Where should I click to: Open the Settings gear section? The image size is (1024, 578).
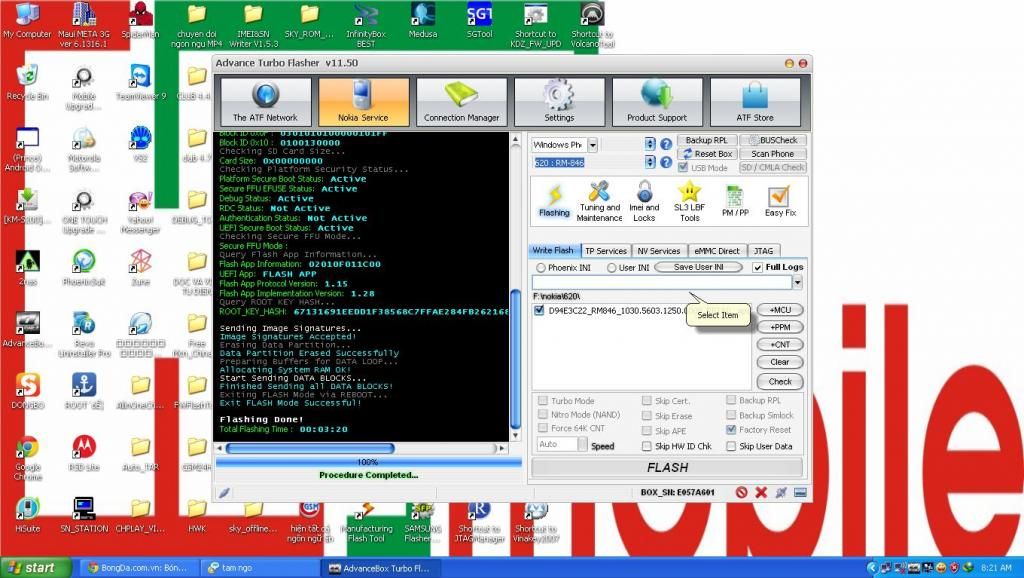click(559, 101)
